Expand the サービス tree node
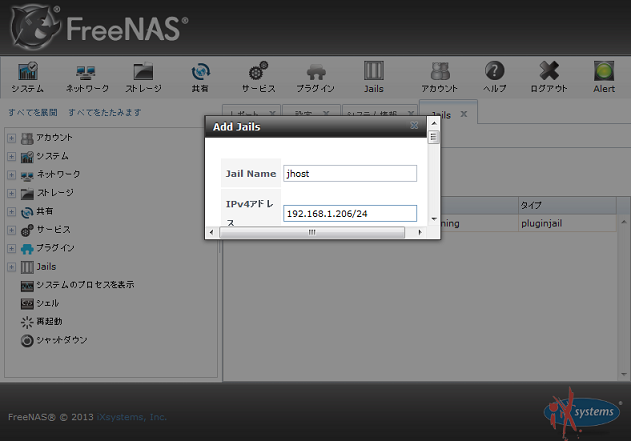This screenshot has height=441, width=631. coord(11,230)
